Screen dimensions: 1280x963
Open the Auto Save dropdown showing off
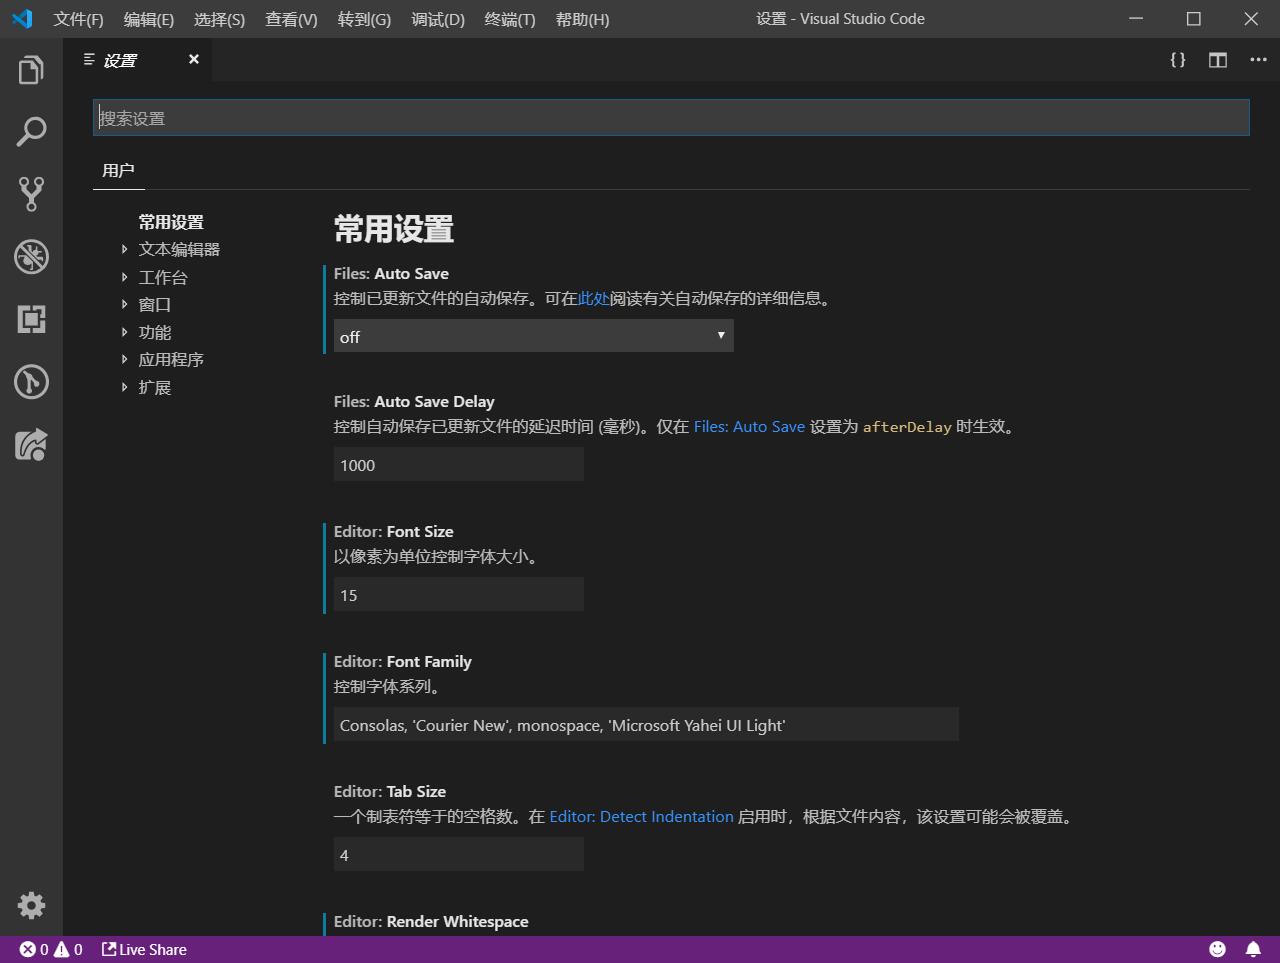click(x=534, y=336)
